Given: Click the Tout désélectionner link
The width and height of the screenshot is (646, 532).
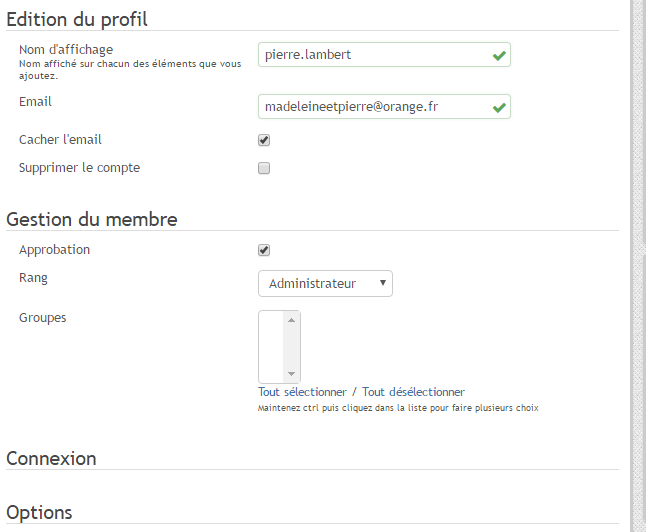Looking at the screenshot, I should [x=413, y=392].
